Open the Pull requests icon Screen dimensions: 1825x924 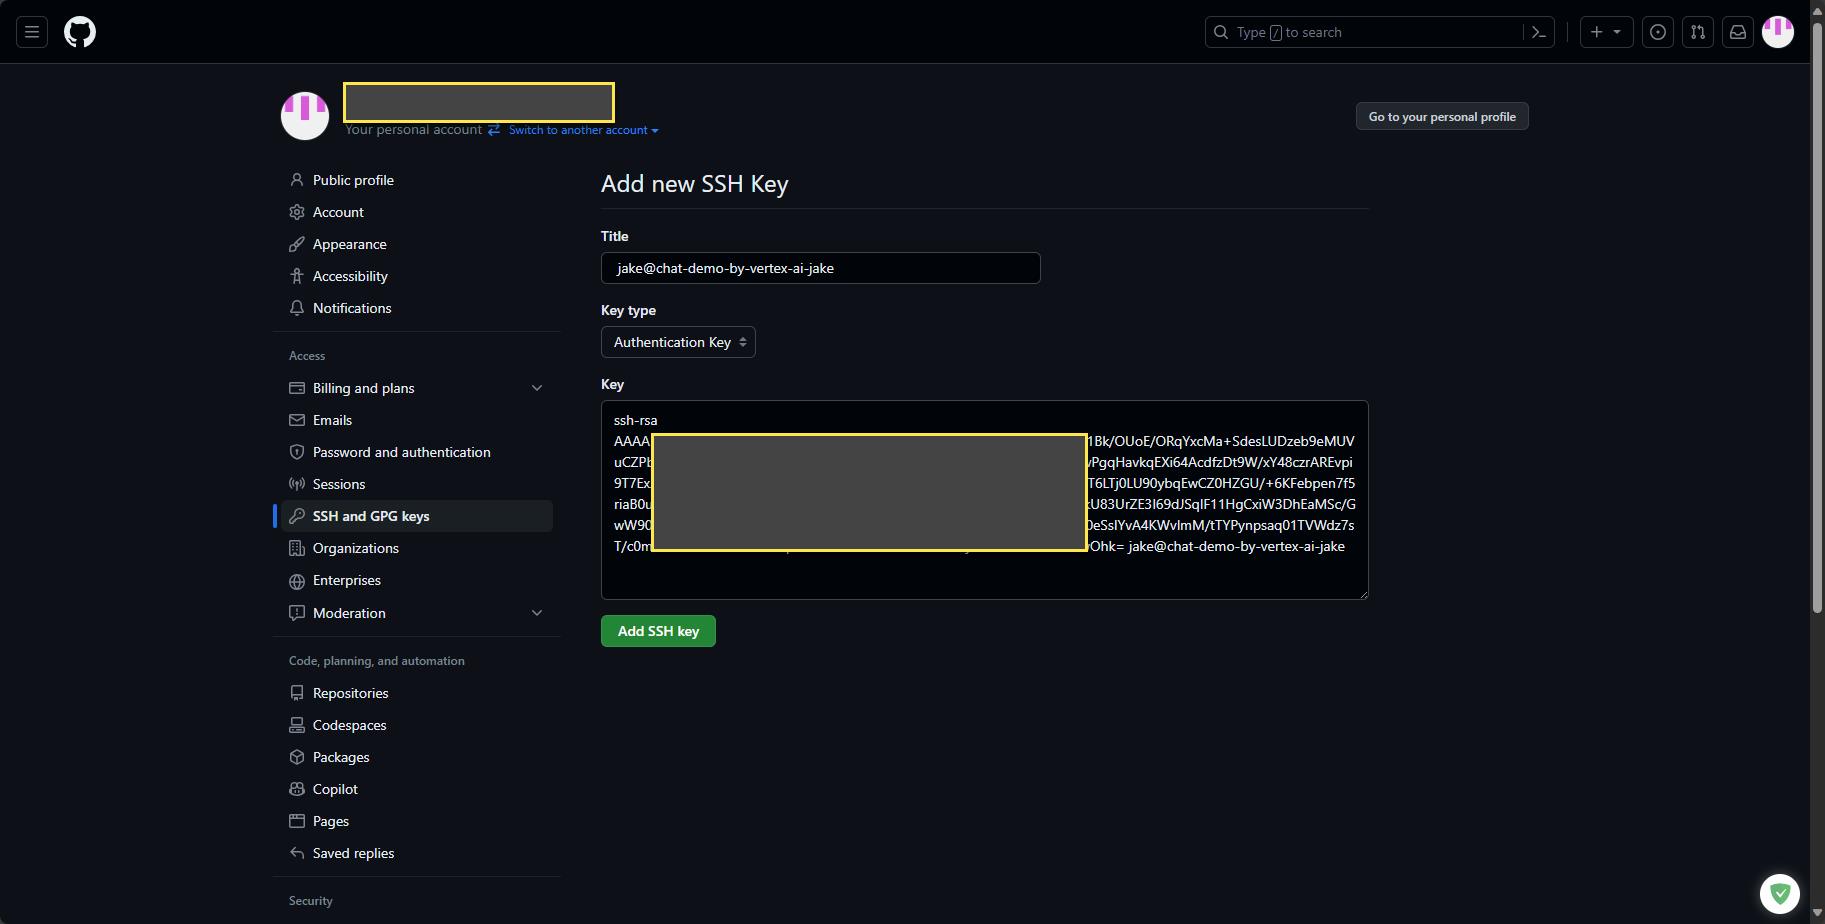pyautogui.click(x=1698, y=32)
